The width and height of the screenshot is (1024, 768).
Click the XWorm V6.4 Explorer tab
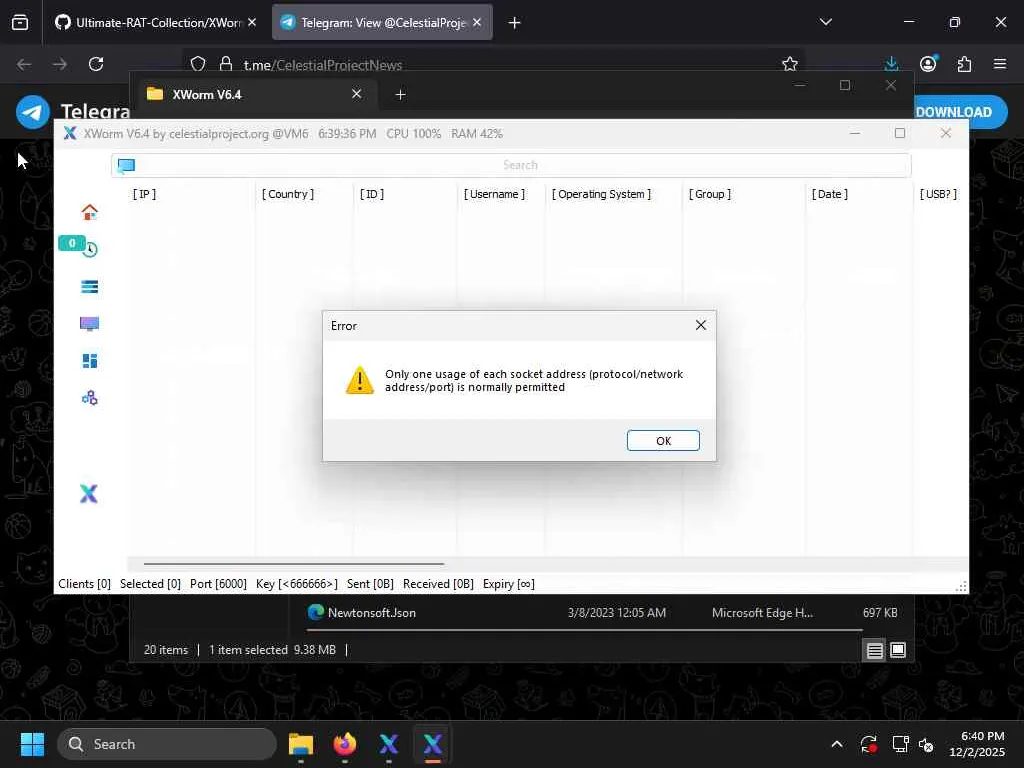(255, 95)
